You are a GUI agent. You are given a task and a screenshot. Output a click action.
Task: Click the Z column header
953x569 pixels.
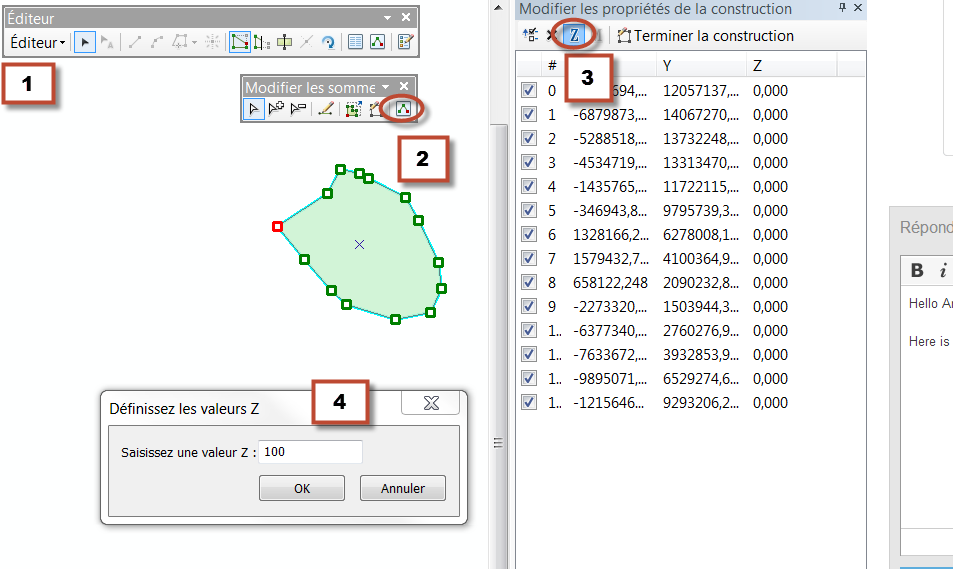click(792, 66)
